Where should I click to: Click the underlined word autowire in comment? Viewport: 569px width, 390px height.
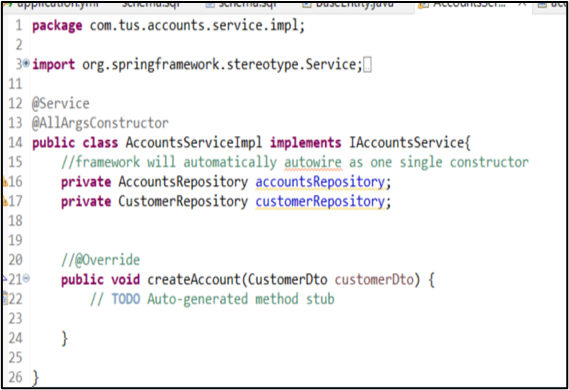(313, 163)
